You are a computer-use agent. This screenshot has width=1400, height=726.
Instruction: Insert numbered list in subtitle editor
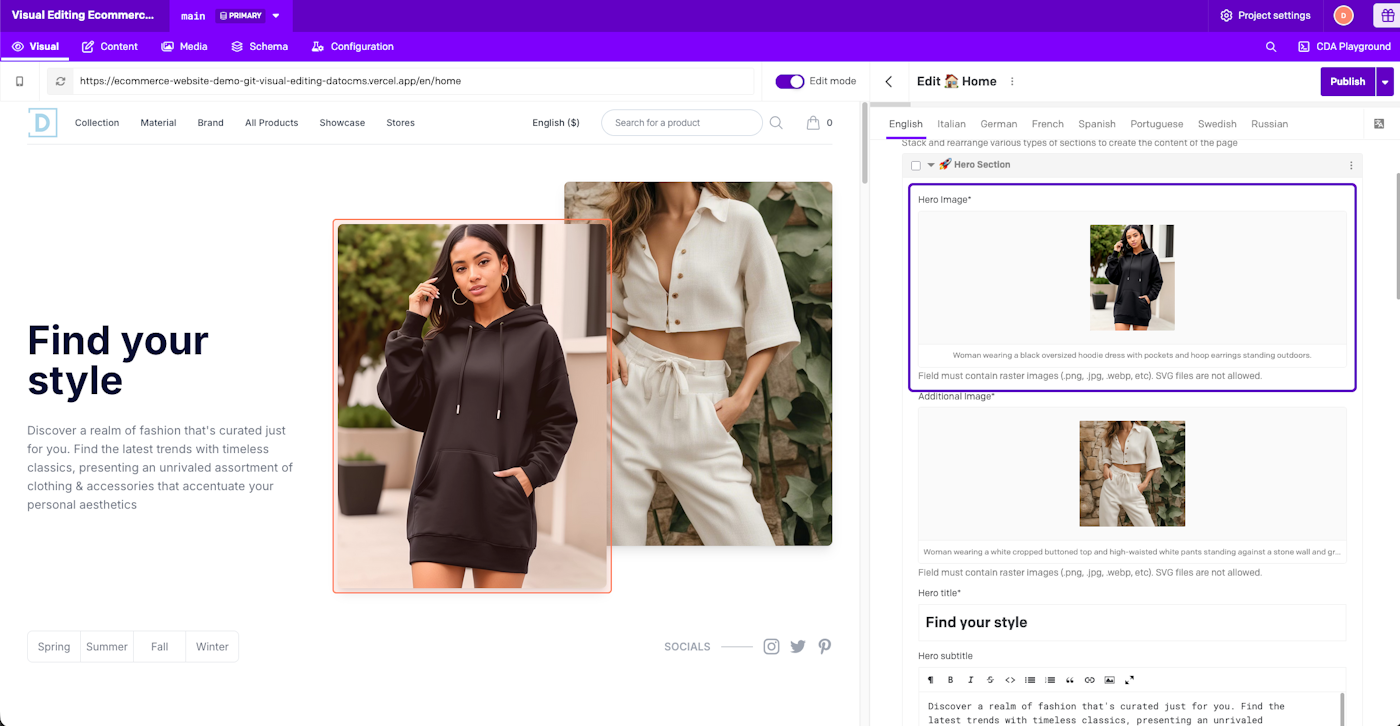point(1050,680)
